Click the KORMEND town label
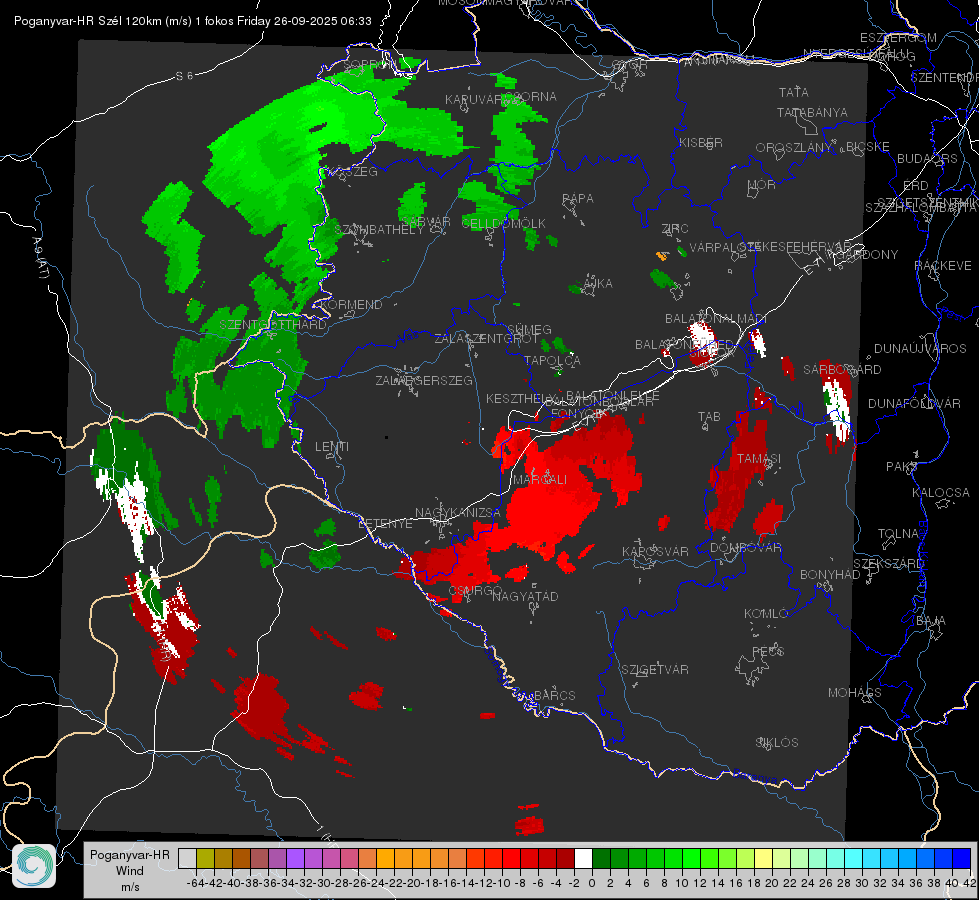Screen dimensions: 979x900 [350, 305]
